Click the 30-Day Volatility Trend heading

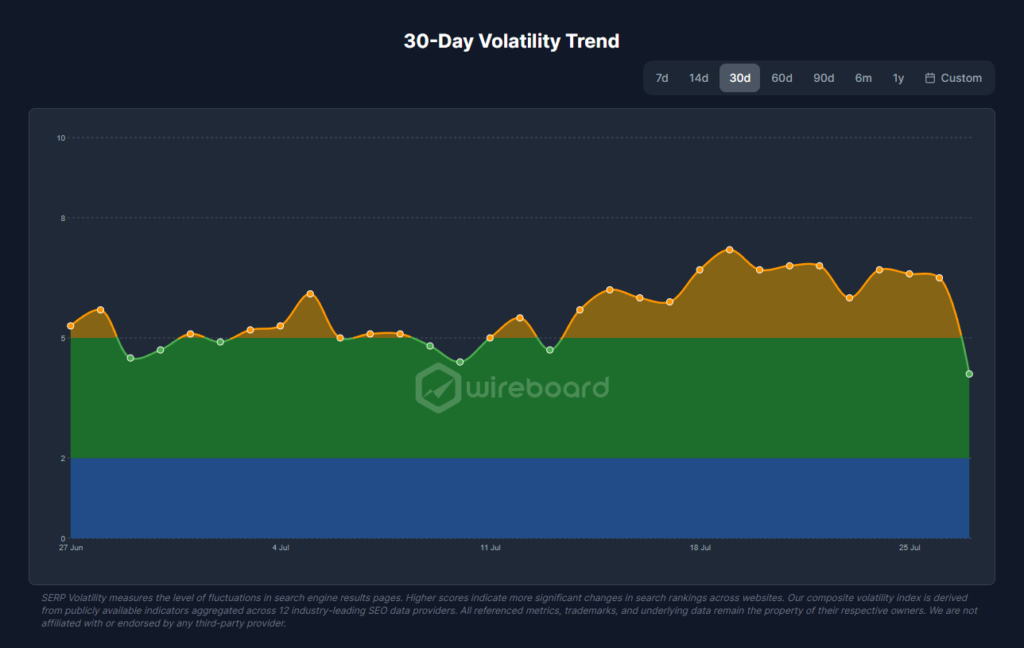pos(511,41)
